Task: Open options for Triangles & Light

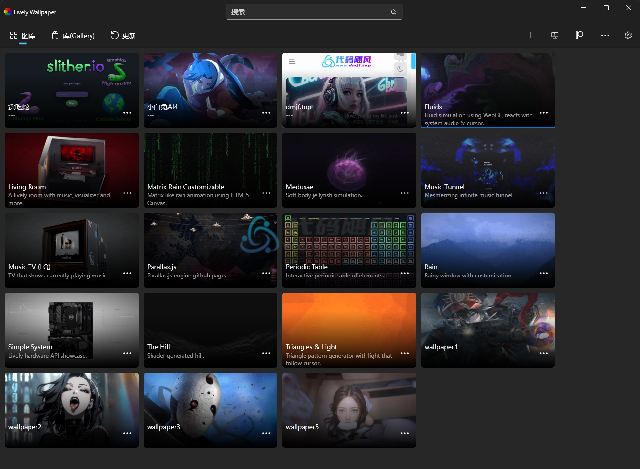Action: point(404,353)
